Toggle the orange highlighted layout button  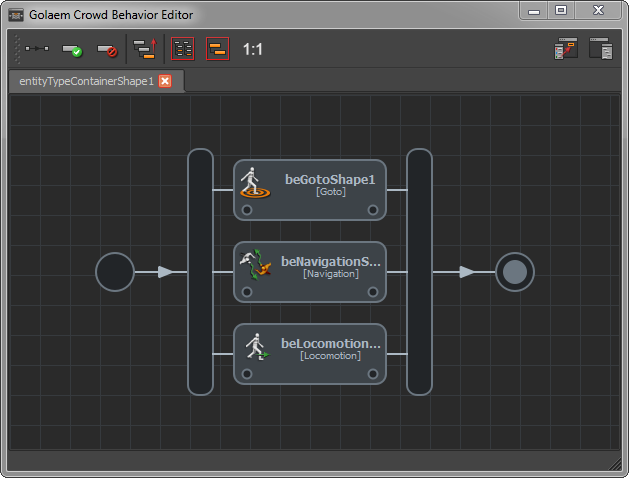coord(217,49)
